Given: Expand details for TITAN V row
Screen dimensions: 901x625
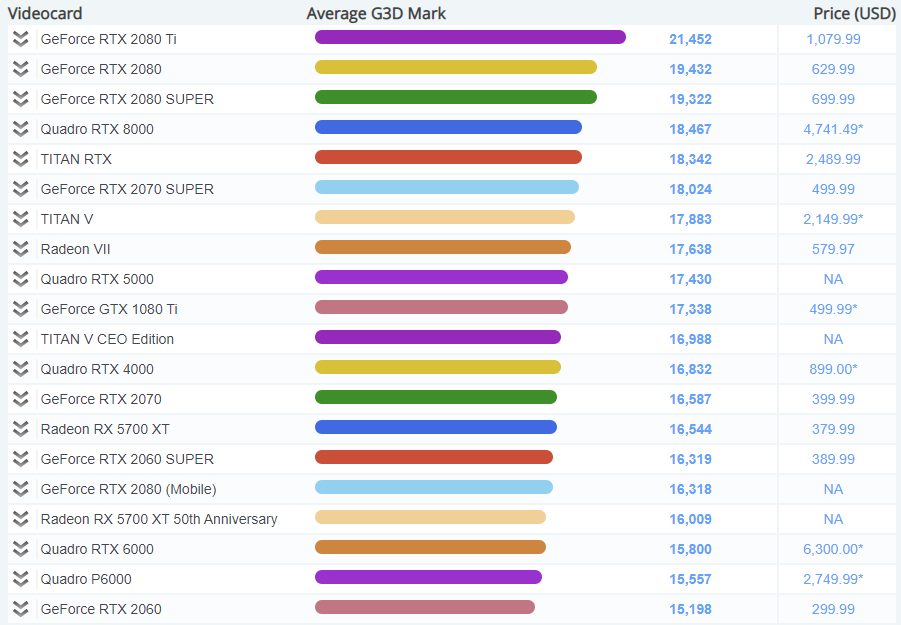Looking at the screenshot, I should (x=21, y=219).
